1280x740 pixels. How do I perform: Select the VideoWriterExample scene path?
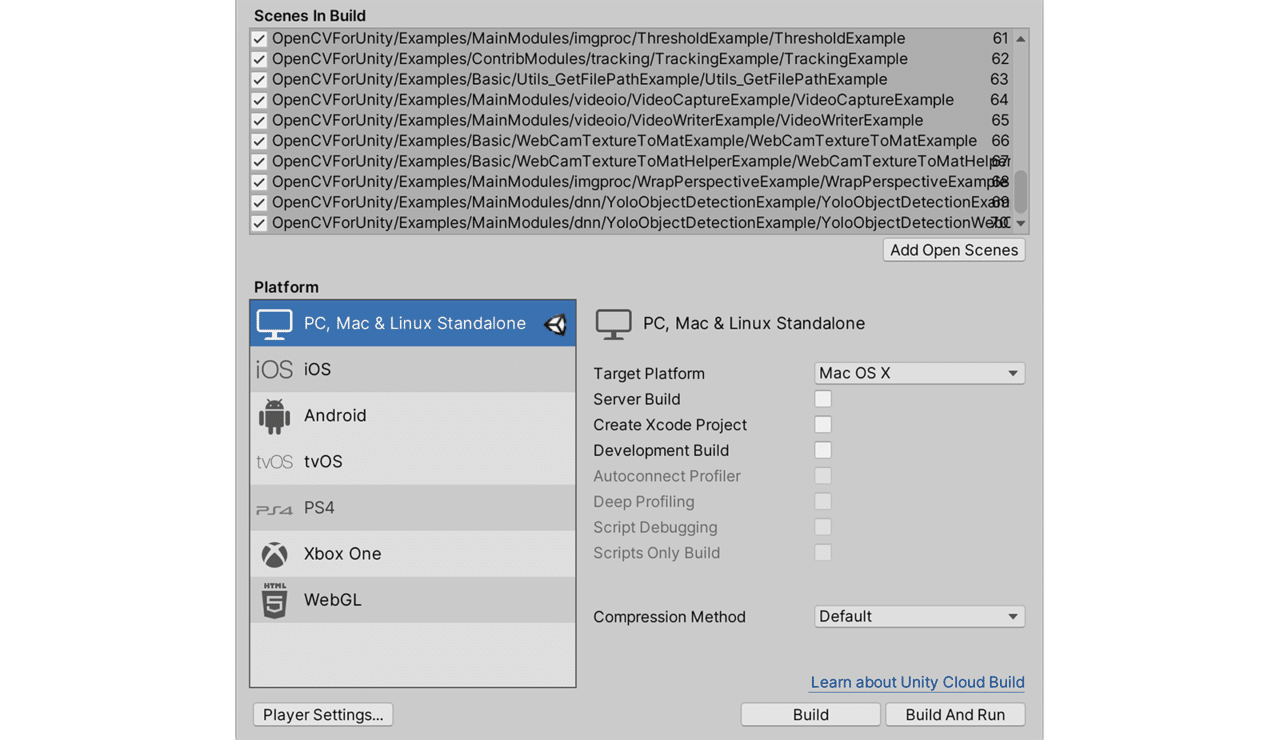[598, 121]
